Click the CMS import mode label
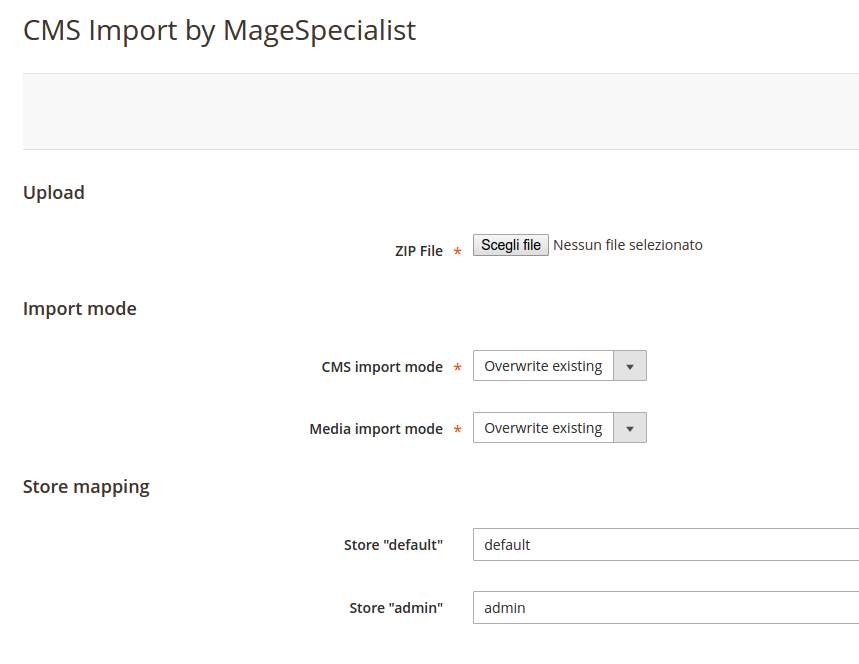 point(382,367)
